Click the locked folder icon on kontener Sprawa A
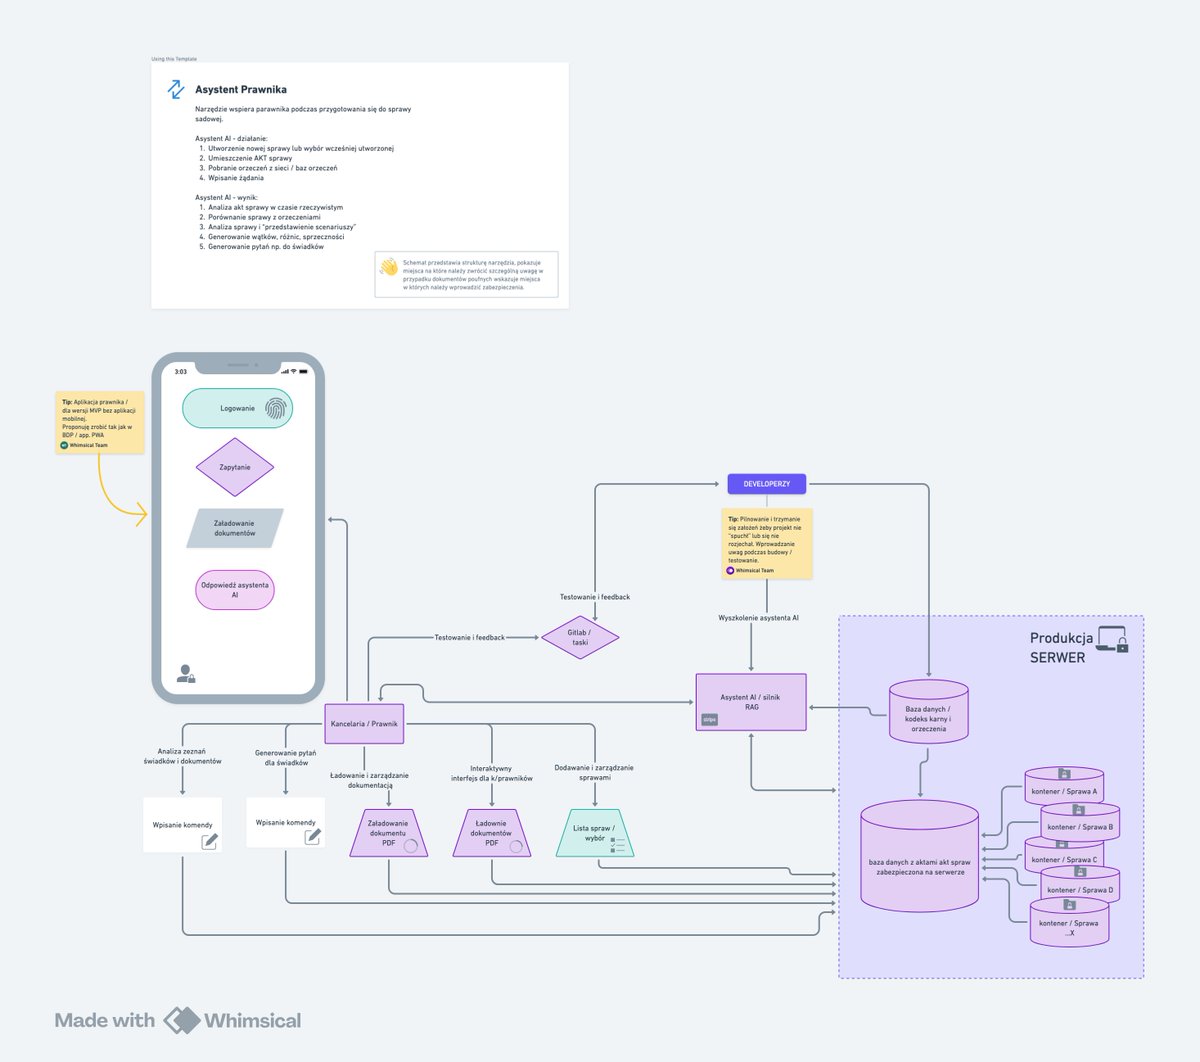The image size is (1200, 1062). pos(1064,773)
